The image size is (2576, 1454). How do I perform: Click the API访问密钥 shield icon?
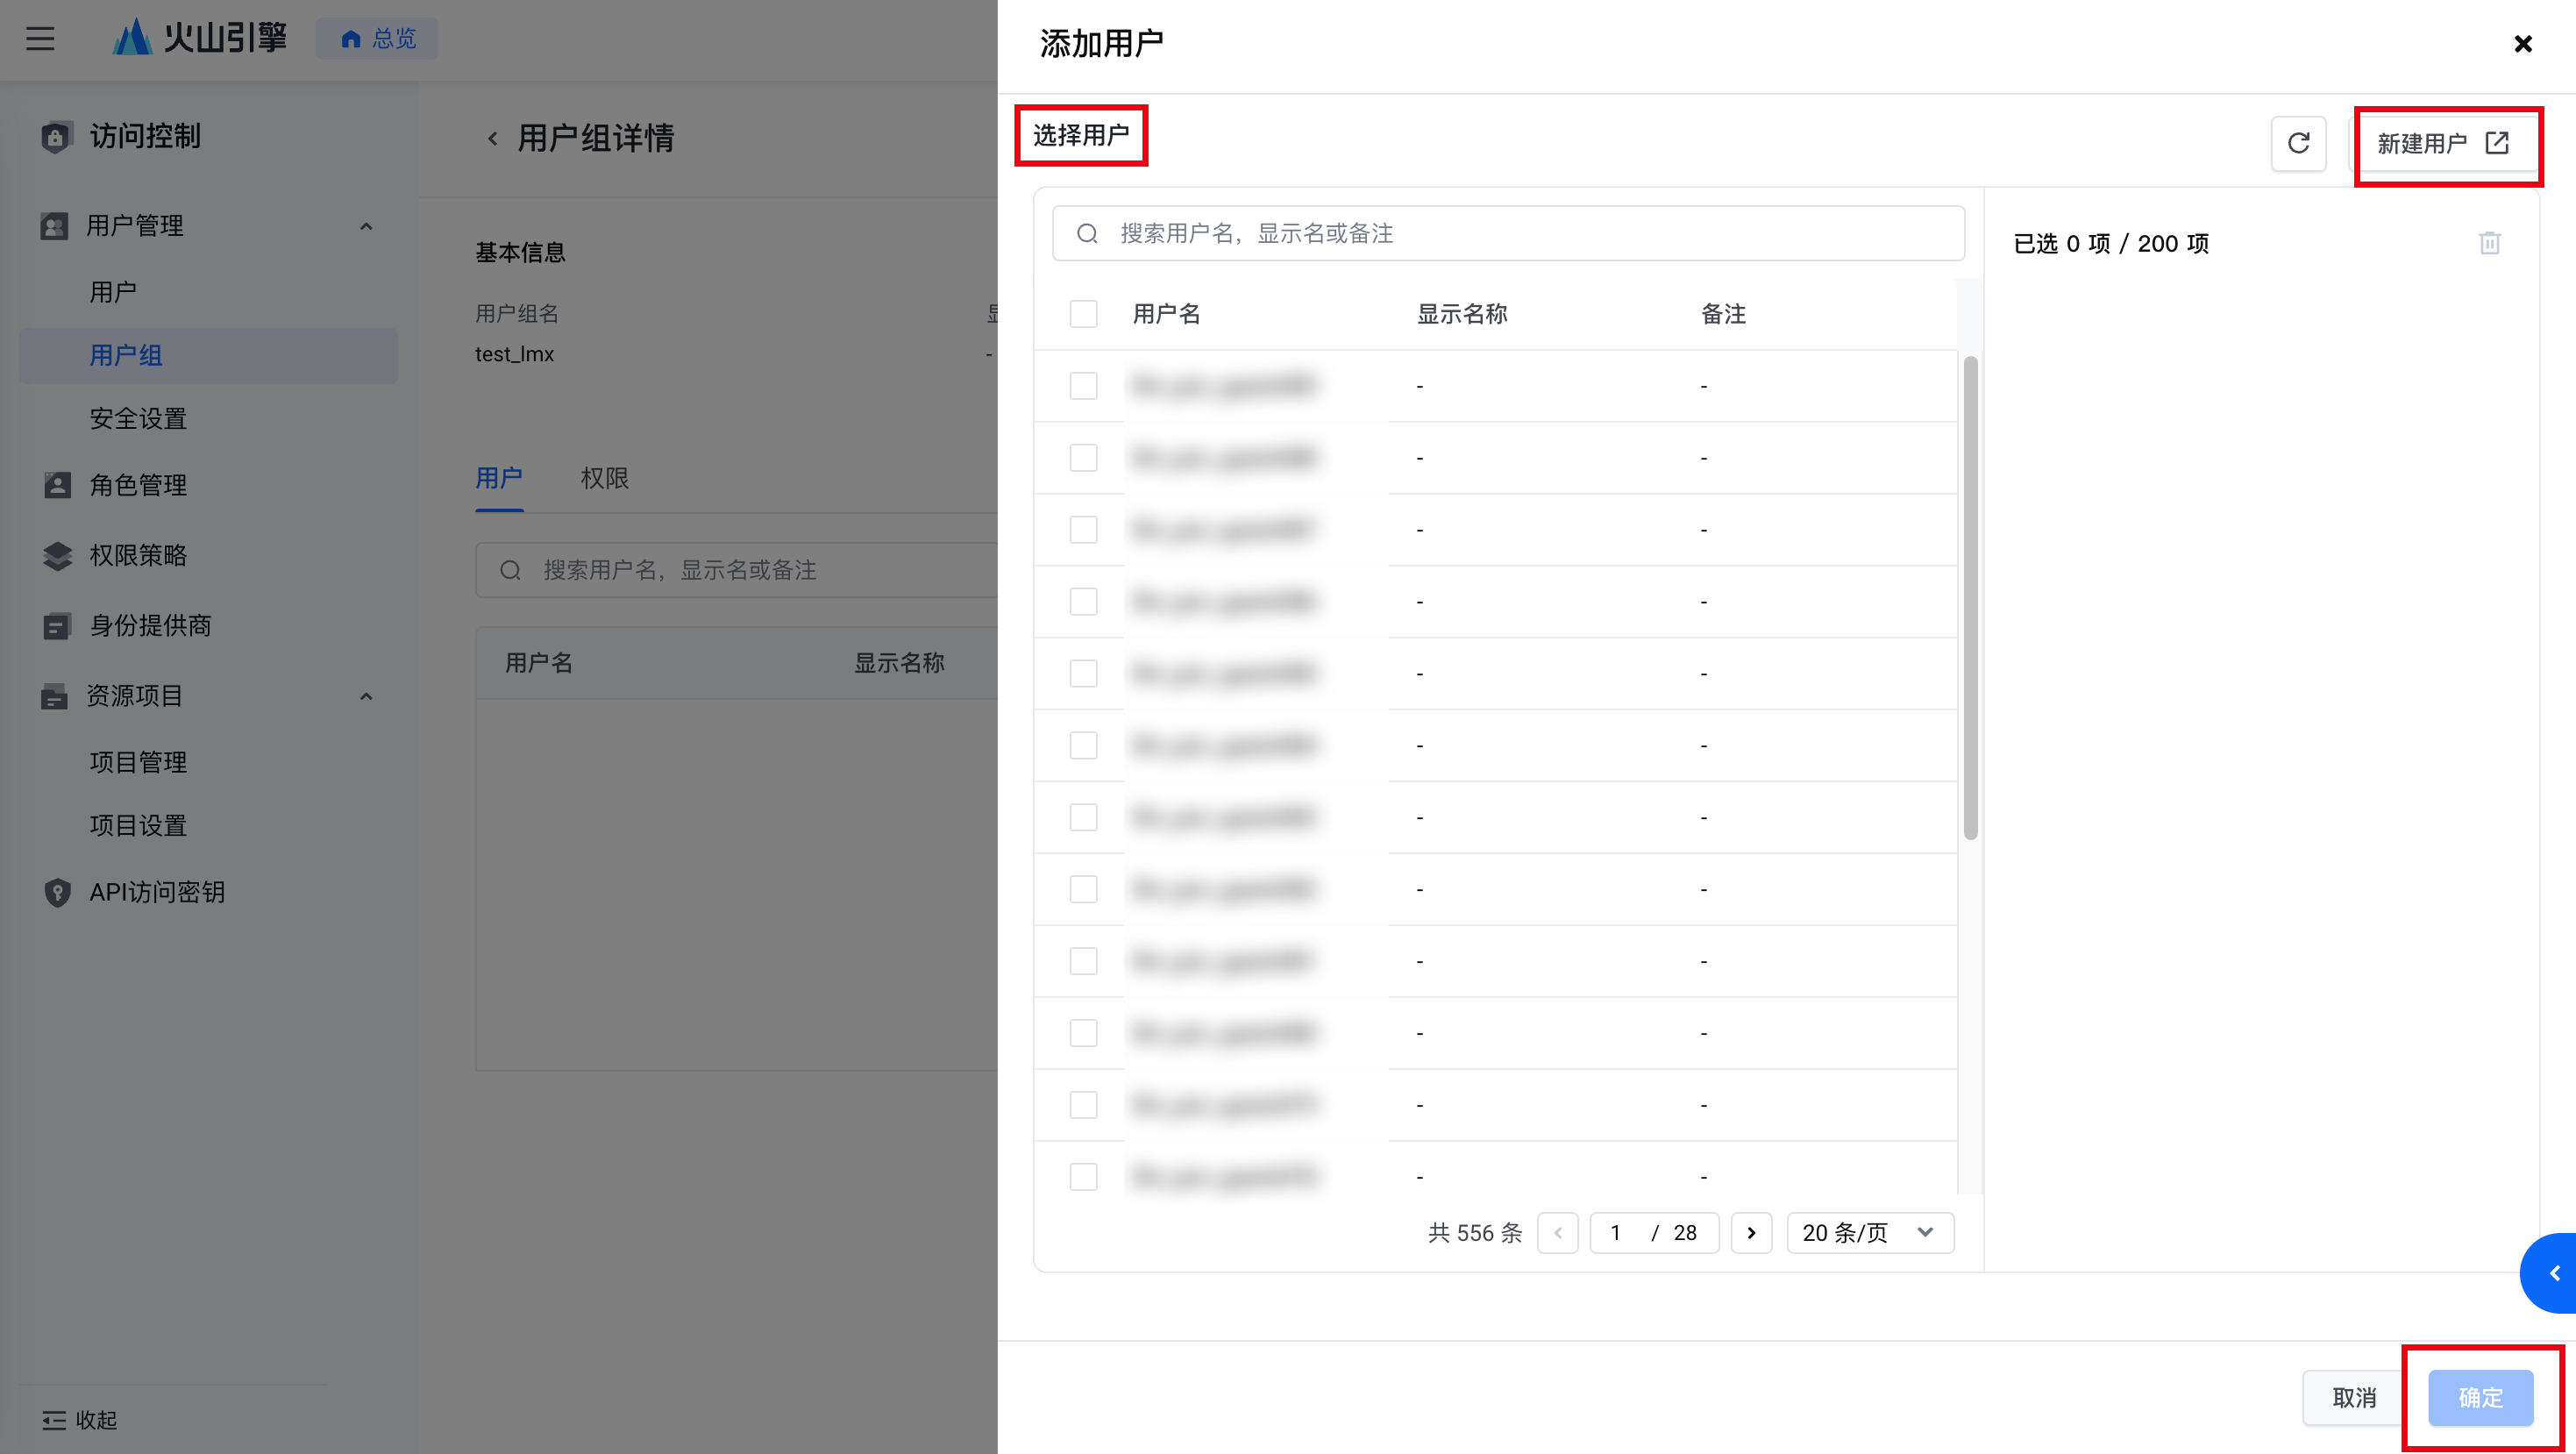pyautogui.click(x=57, y=892)
